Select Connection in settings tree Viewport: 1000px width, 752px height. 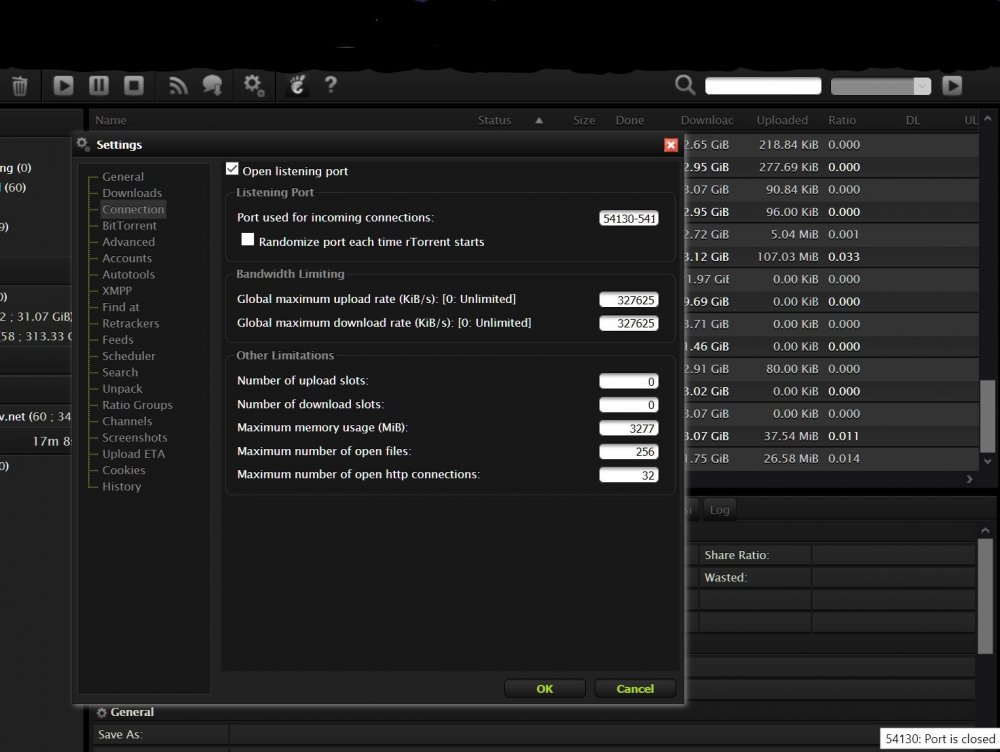click(133, 209)
